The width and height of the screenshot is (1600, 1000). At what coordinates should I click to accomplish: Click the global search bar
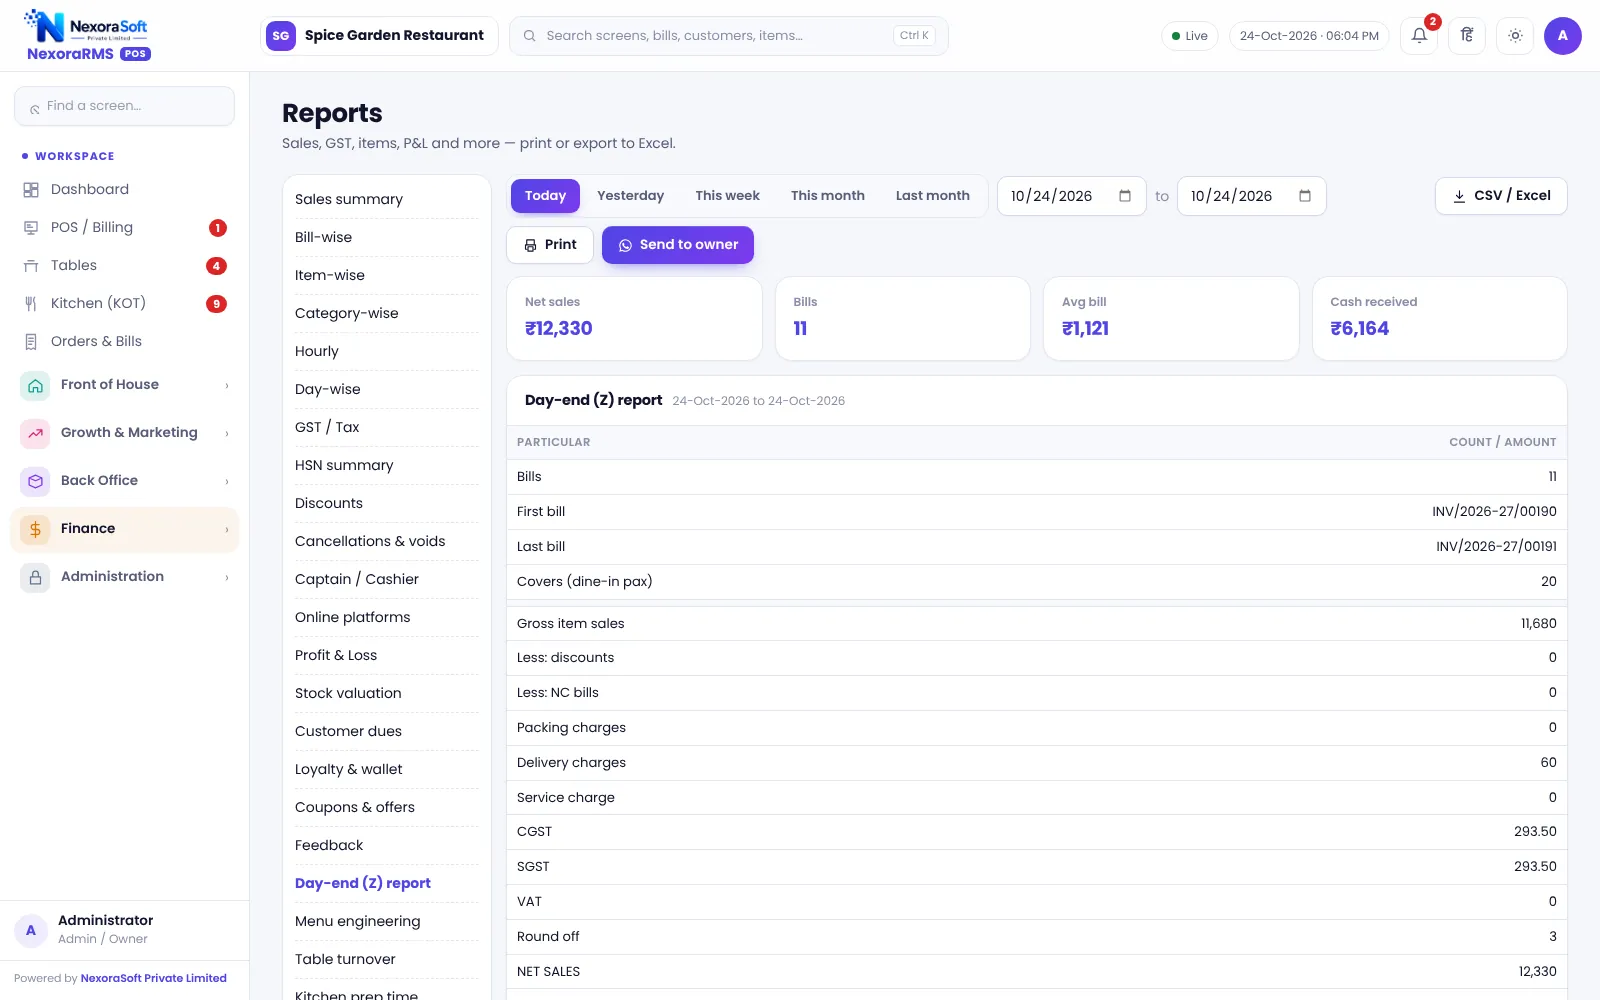[x=728, y=36]
